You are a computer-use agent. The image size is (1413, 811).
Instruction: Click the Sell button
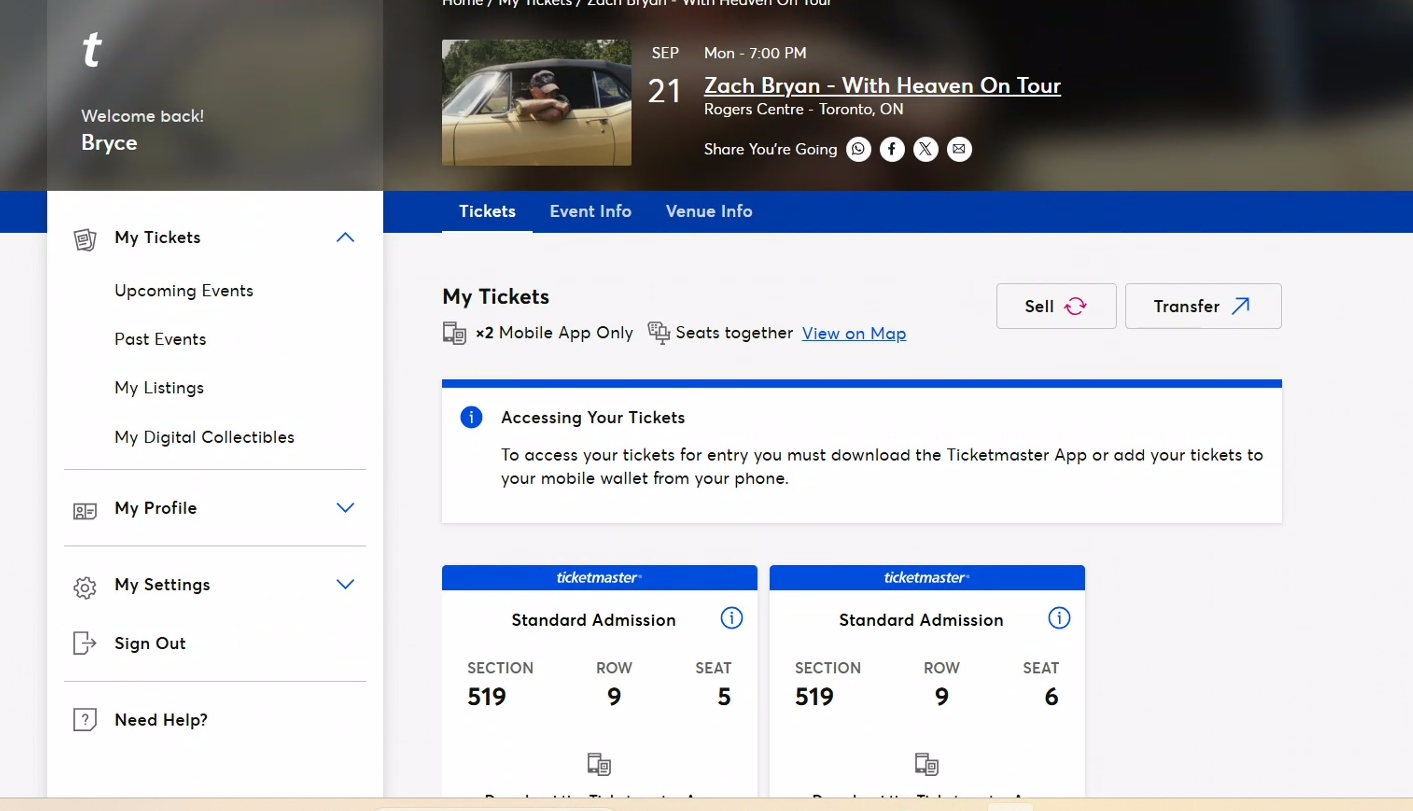[x=1056, y=306]
